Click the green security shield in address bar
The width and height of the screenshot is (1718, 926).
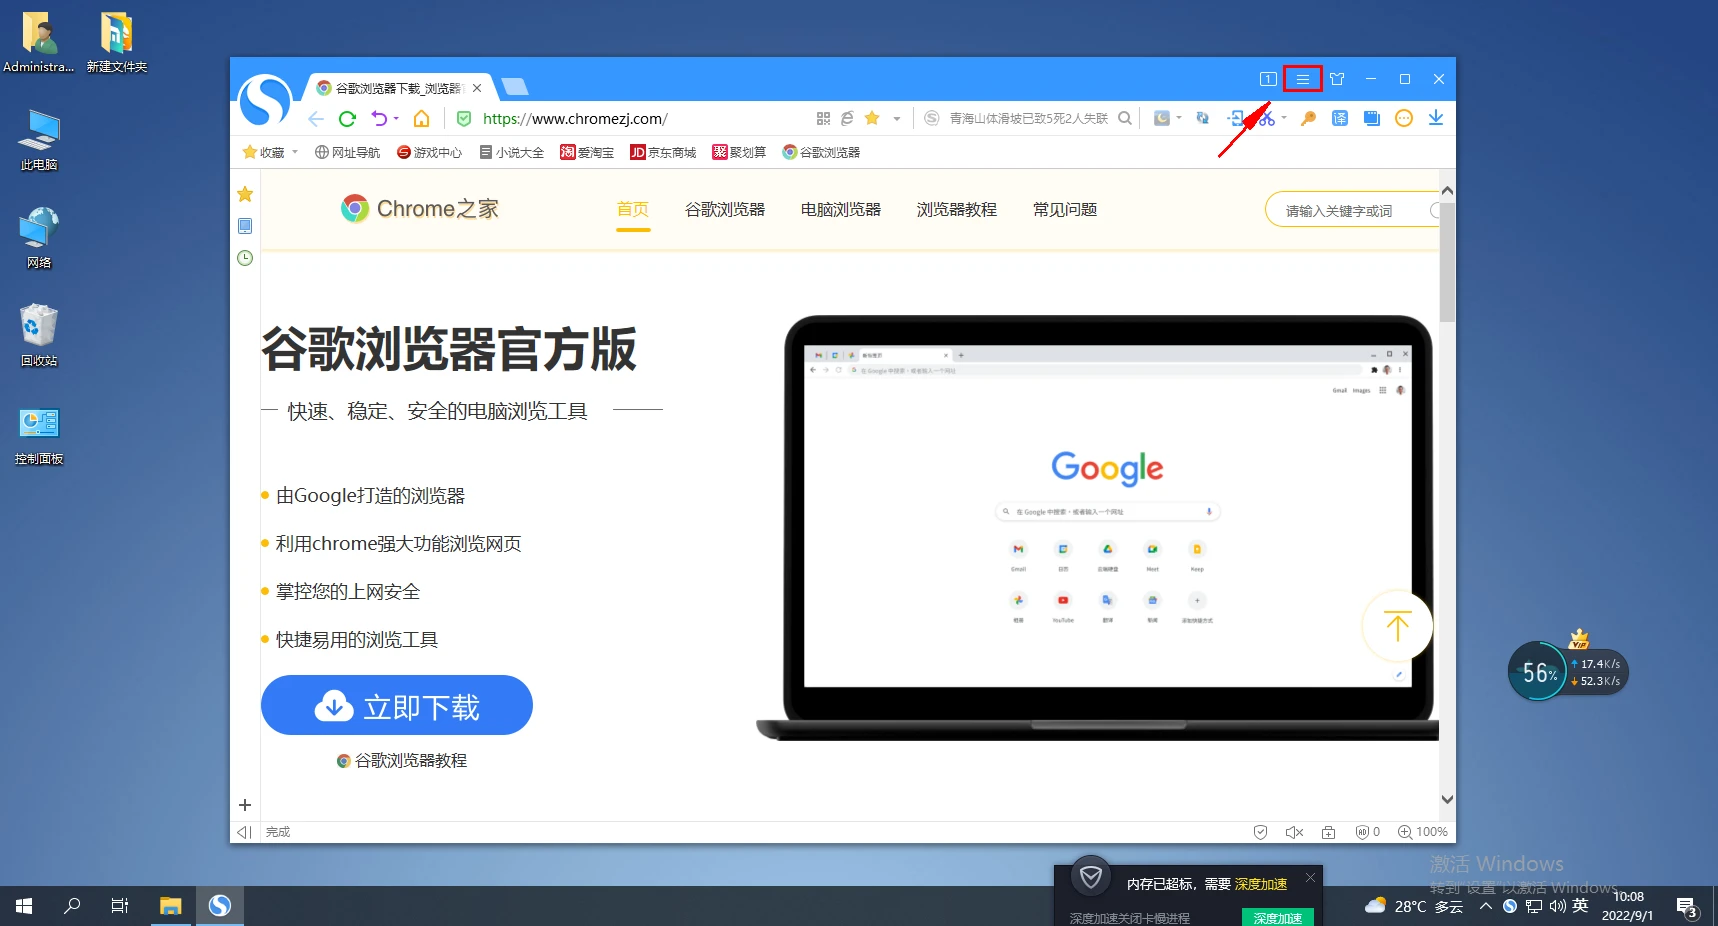point(464,119)
